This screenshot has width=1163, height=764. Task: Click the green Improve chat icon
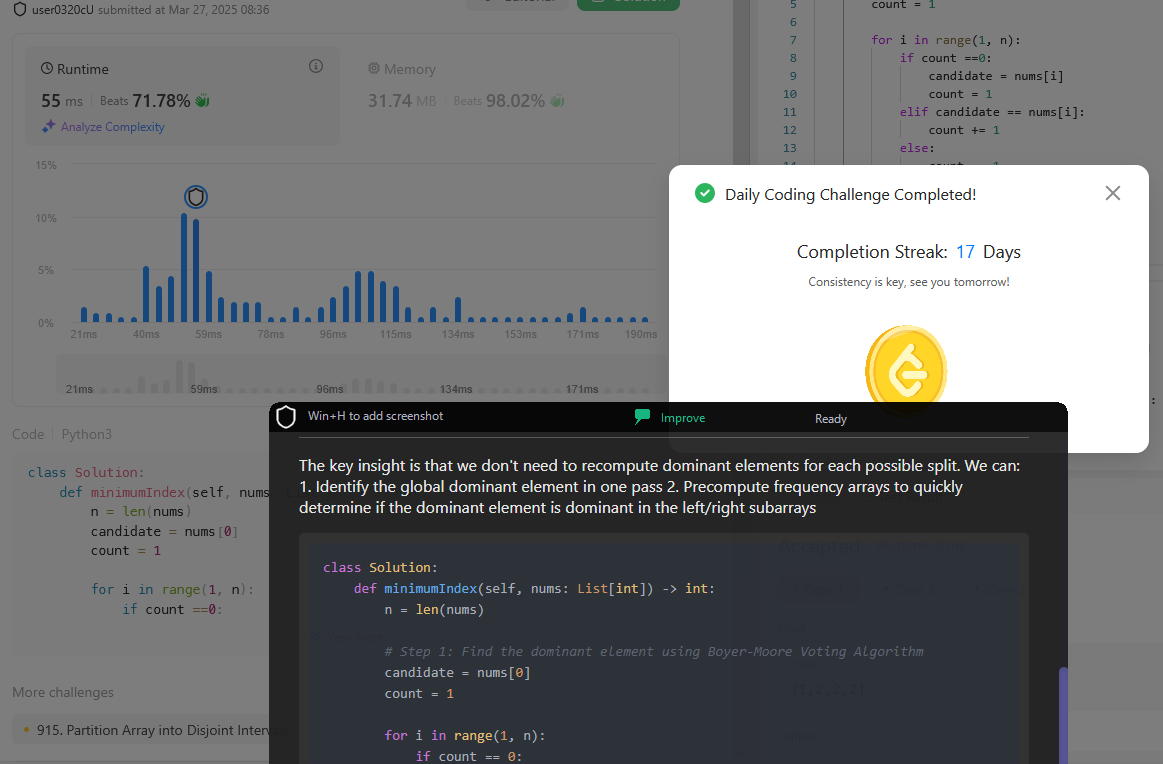(x=642, y=417)
